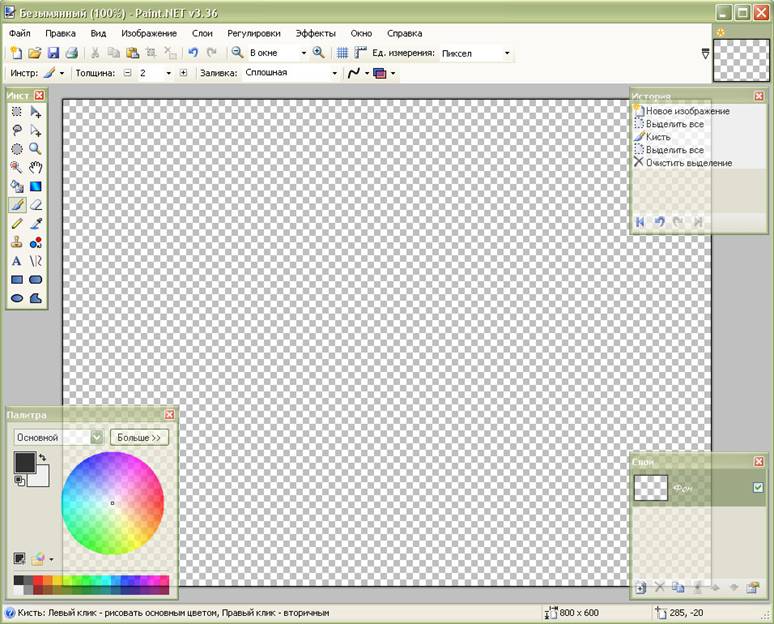Toggle the pixel grid icon
This screenshot has height=624, width=774.
(342, 53)
